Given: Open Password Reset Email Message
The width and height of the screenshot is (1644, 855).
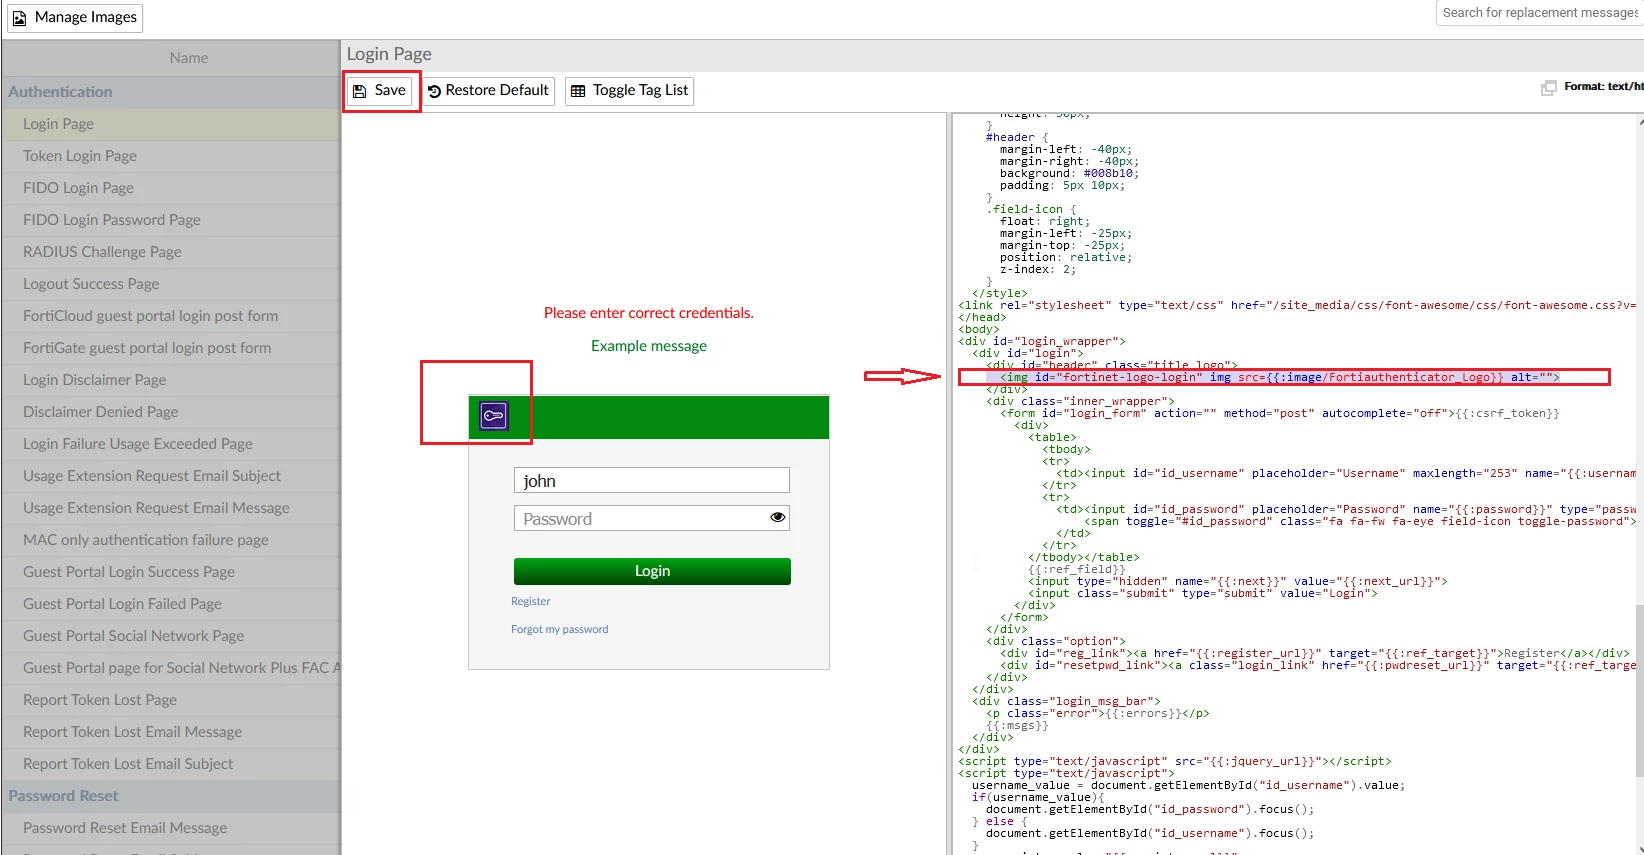Looking at the screenshot, I should pos(171,828).
